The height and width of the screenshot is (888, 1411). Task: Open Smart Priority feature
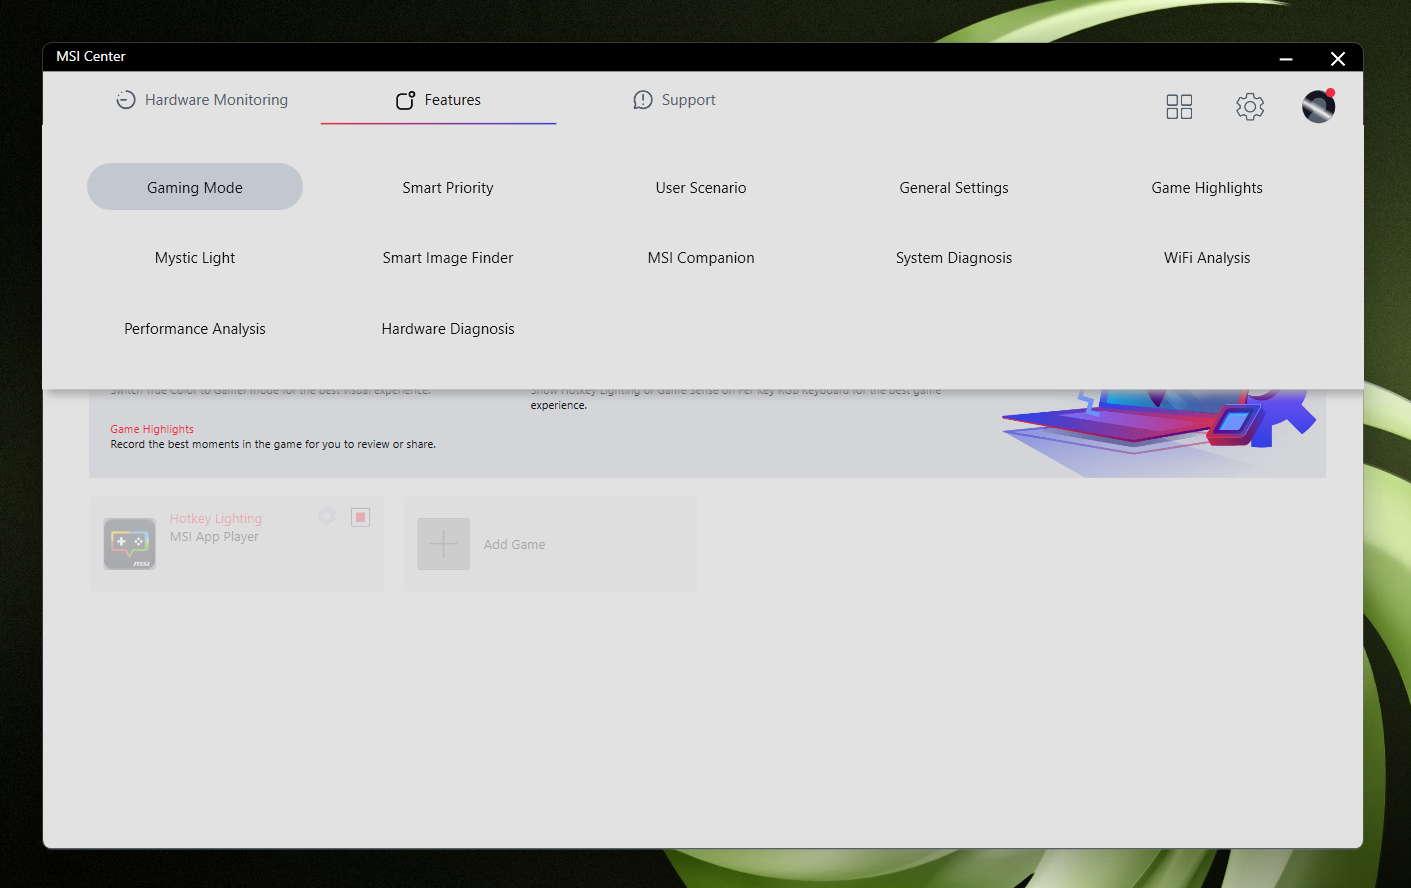point(448,187)
